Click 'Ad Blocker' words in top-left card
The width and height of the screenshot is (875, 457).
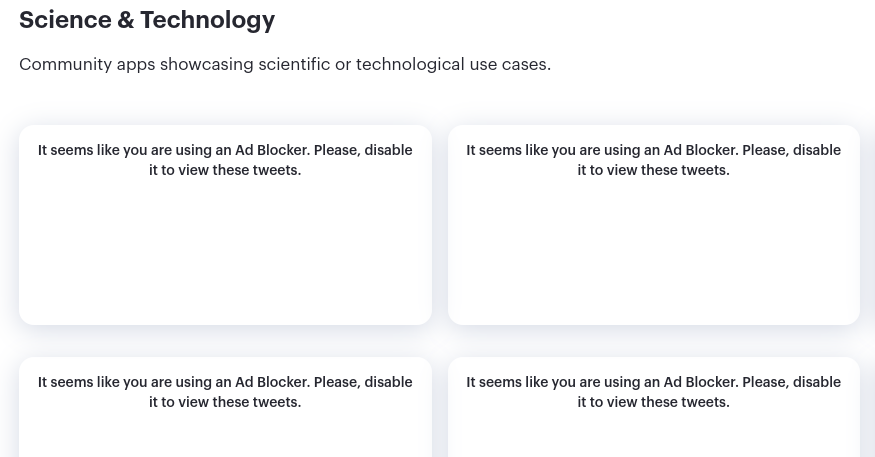[x=271, y=150]
